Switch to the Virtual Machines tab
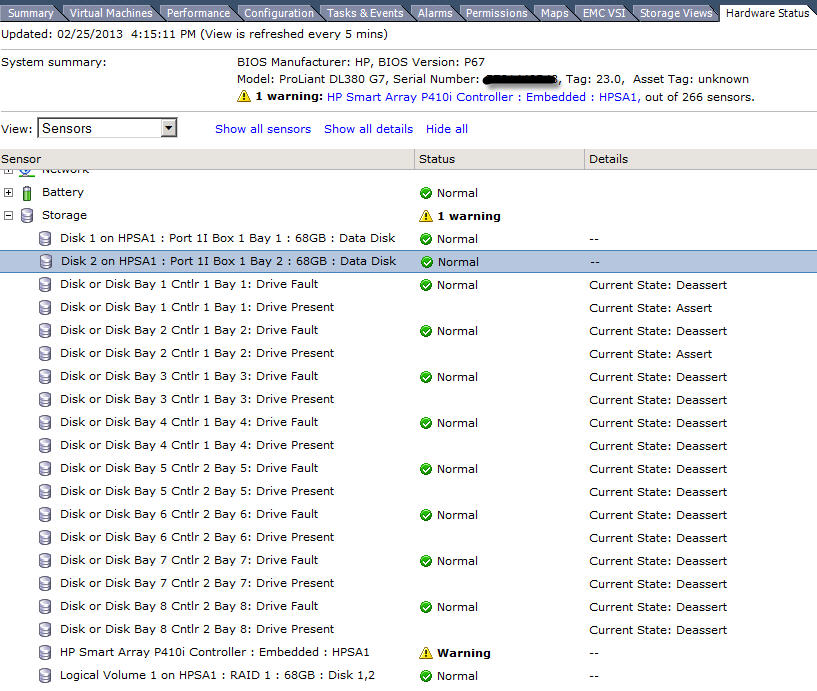The width and height of the screenshot is (817, 691). (111, 13)
